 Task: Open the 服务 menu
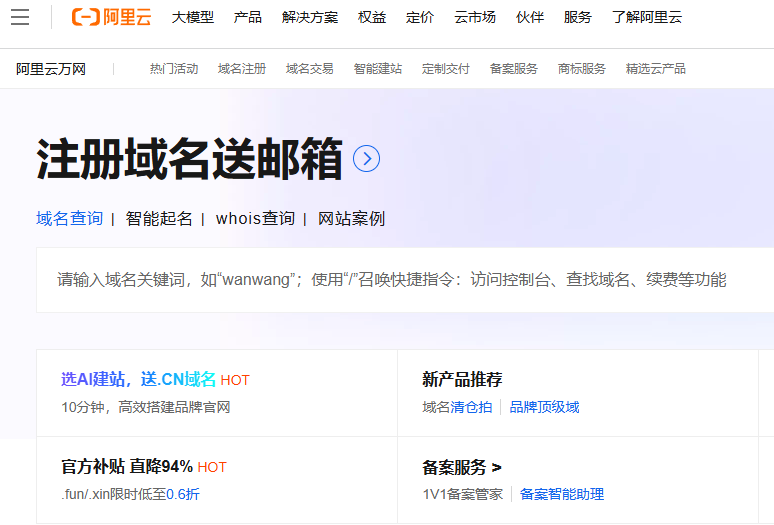(578, 17)
